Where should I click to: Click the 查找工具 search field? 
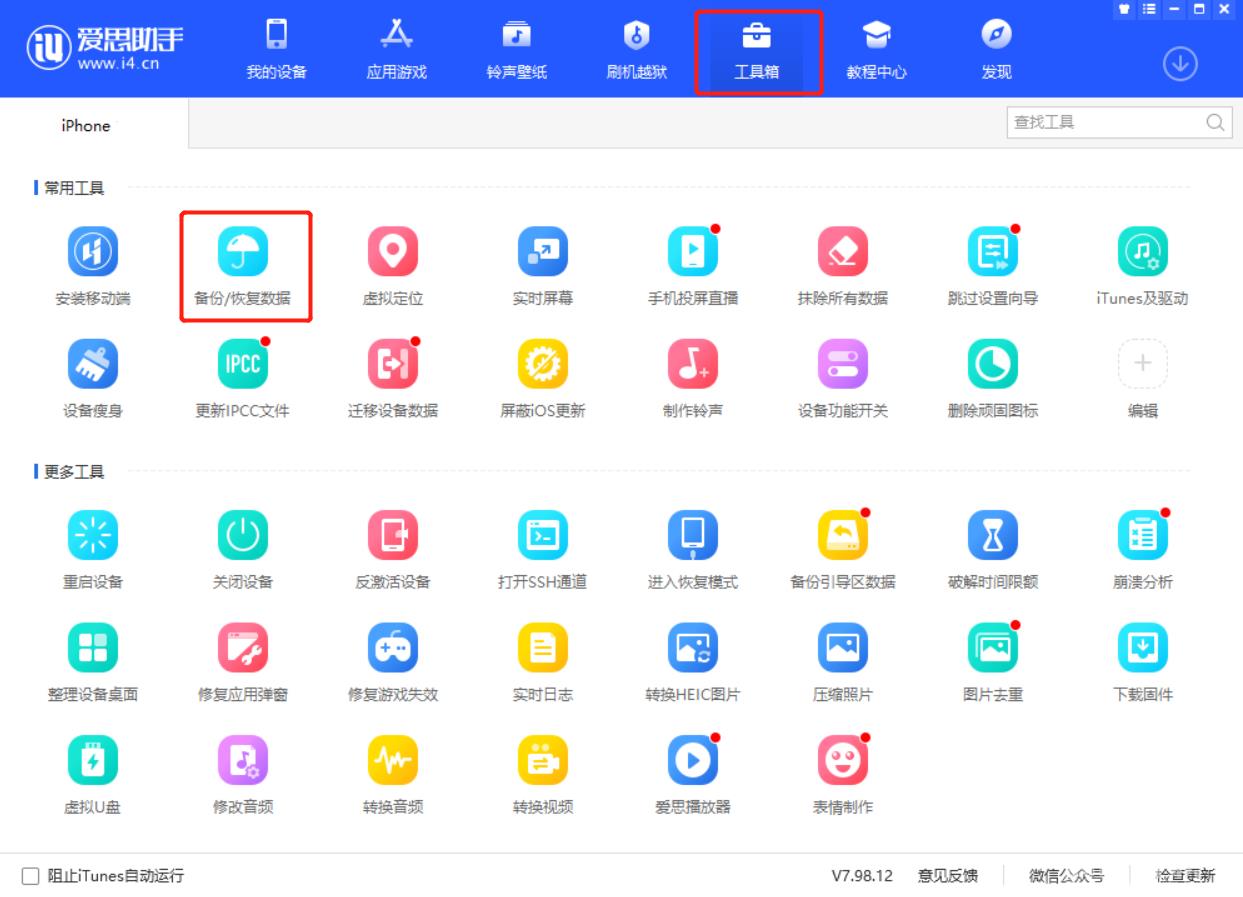tap(1100, 123)
